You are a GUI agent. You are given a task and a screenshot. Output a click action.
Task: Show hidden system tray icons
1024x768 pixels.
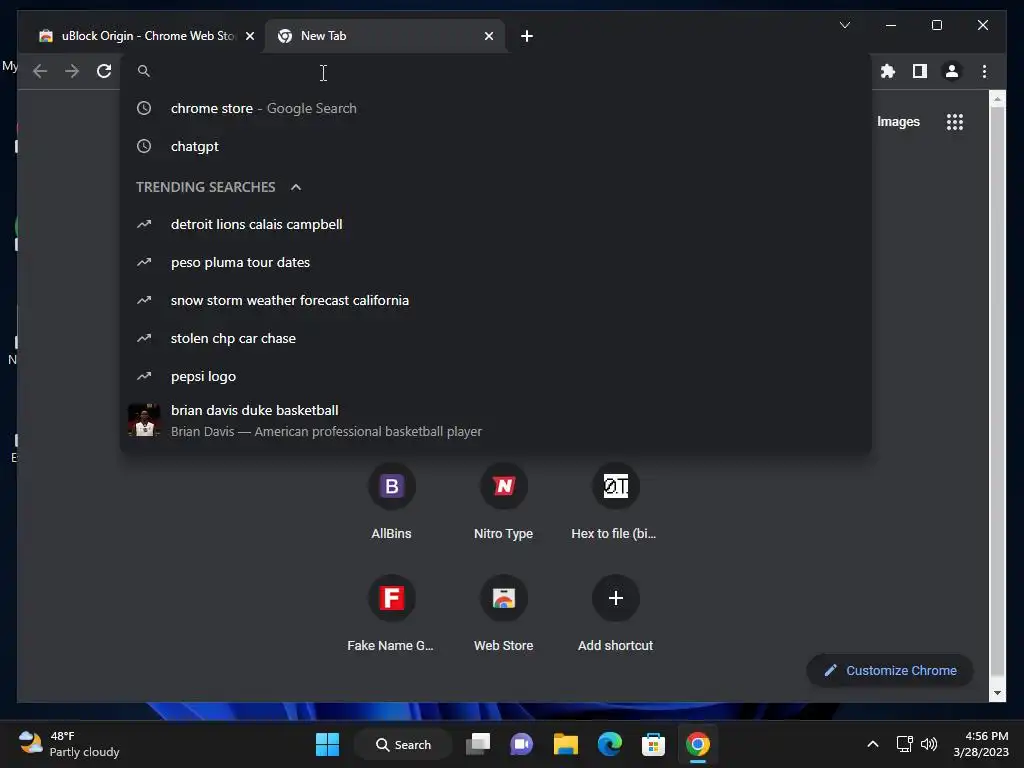pyautogui.click(x=872, y=744)
